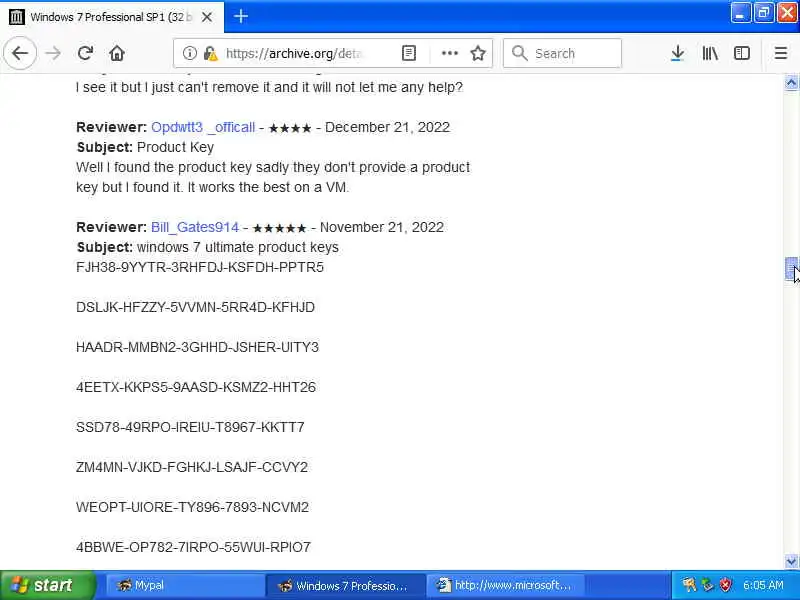Viewport: 800px width, 600px height.
Task: Open reviewer Opdwtt3 _officall profile link
Action: [x=203, y=127]
